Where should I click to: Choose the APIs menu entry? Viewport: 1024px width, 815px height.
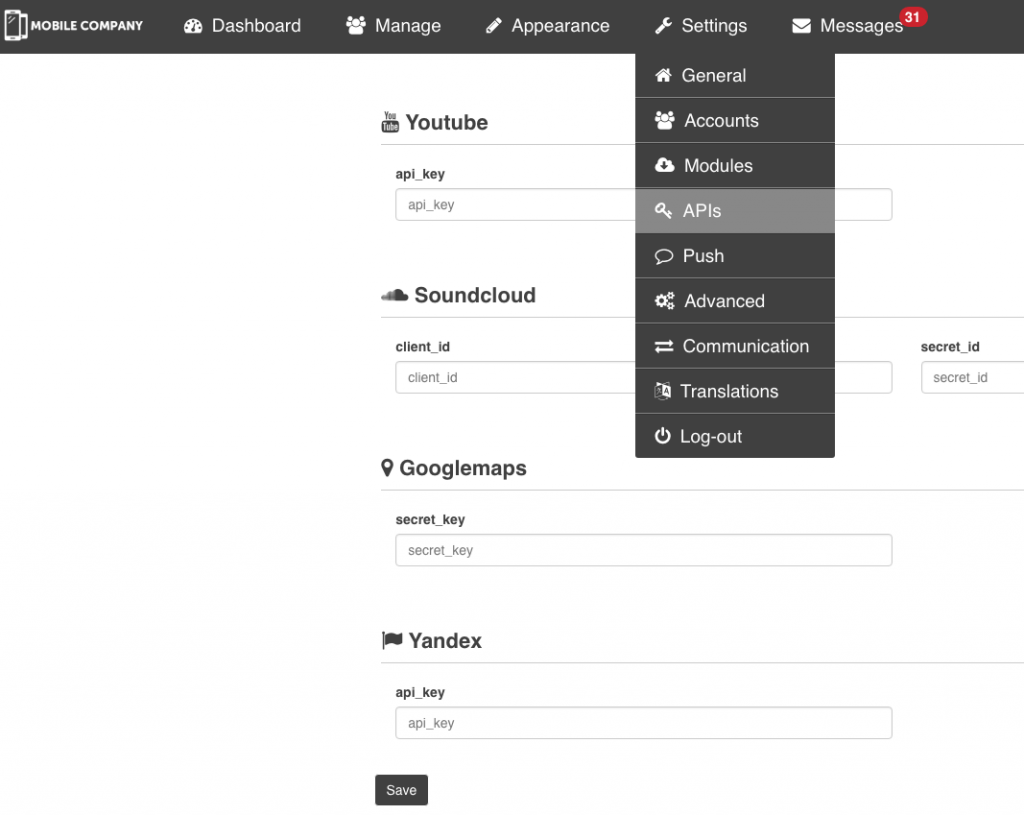701,211
